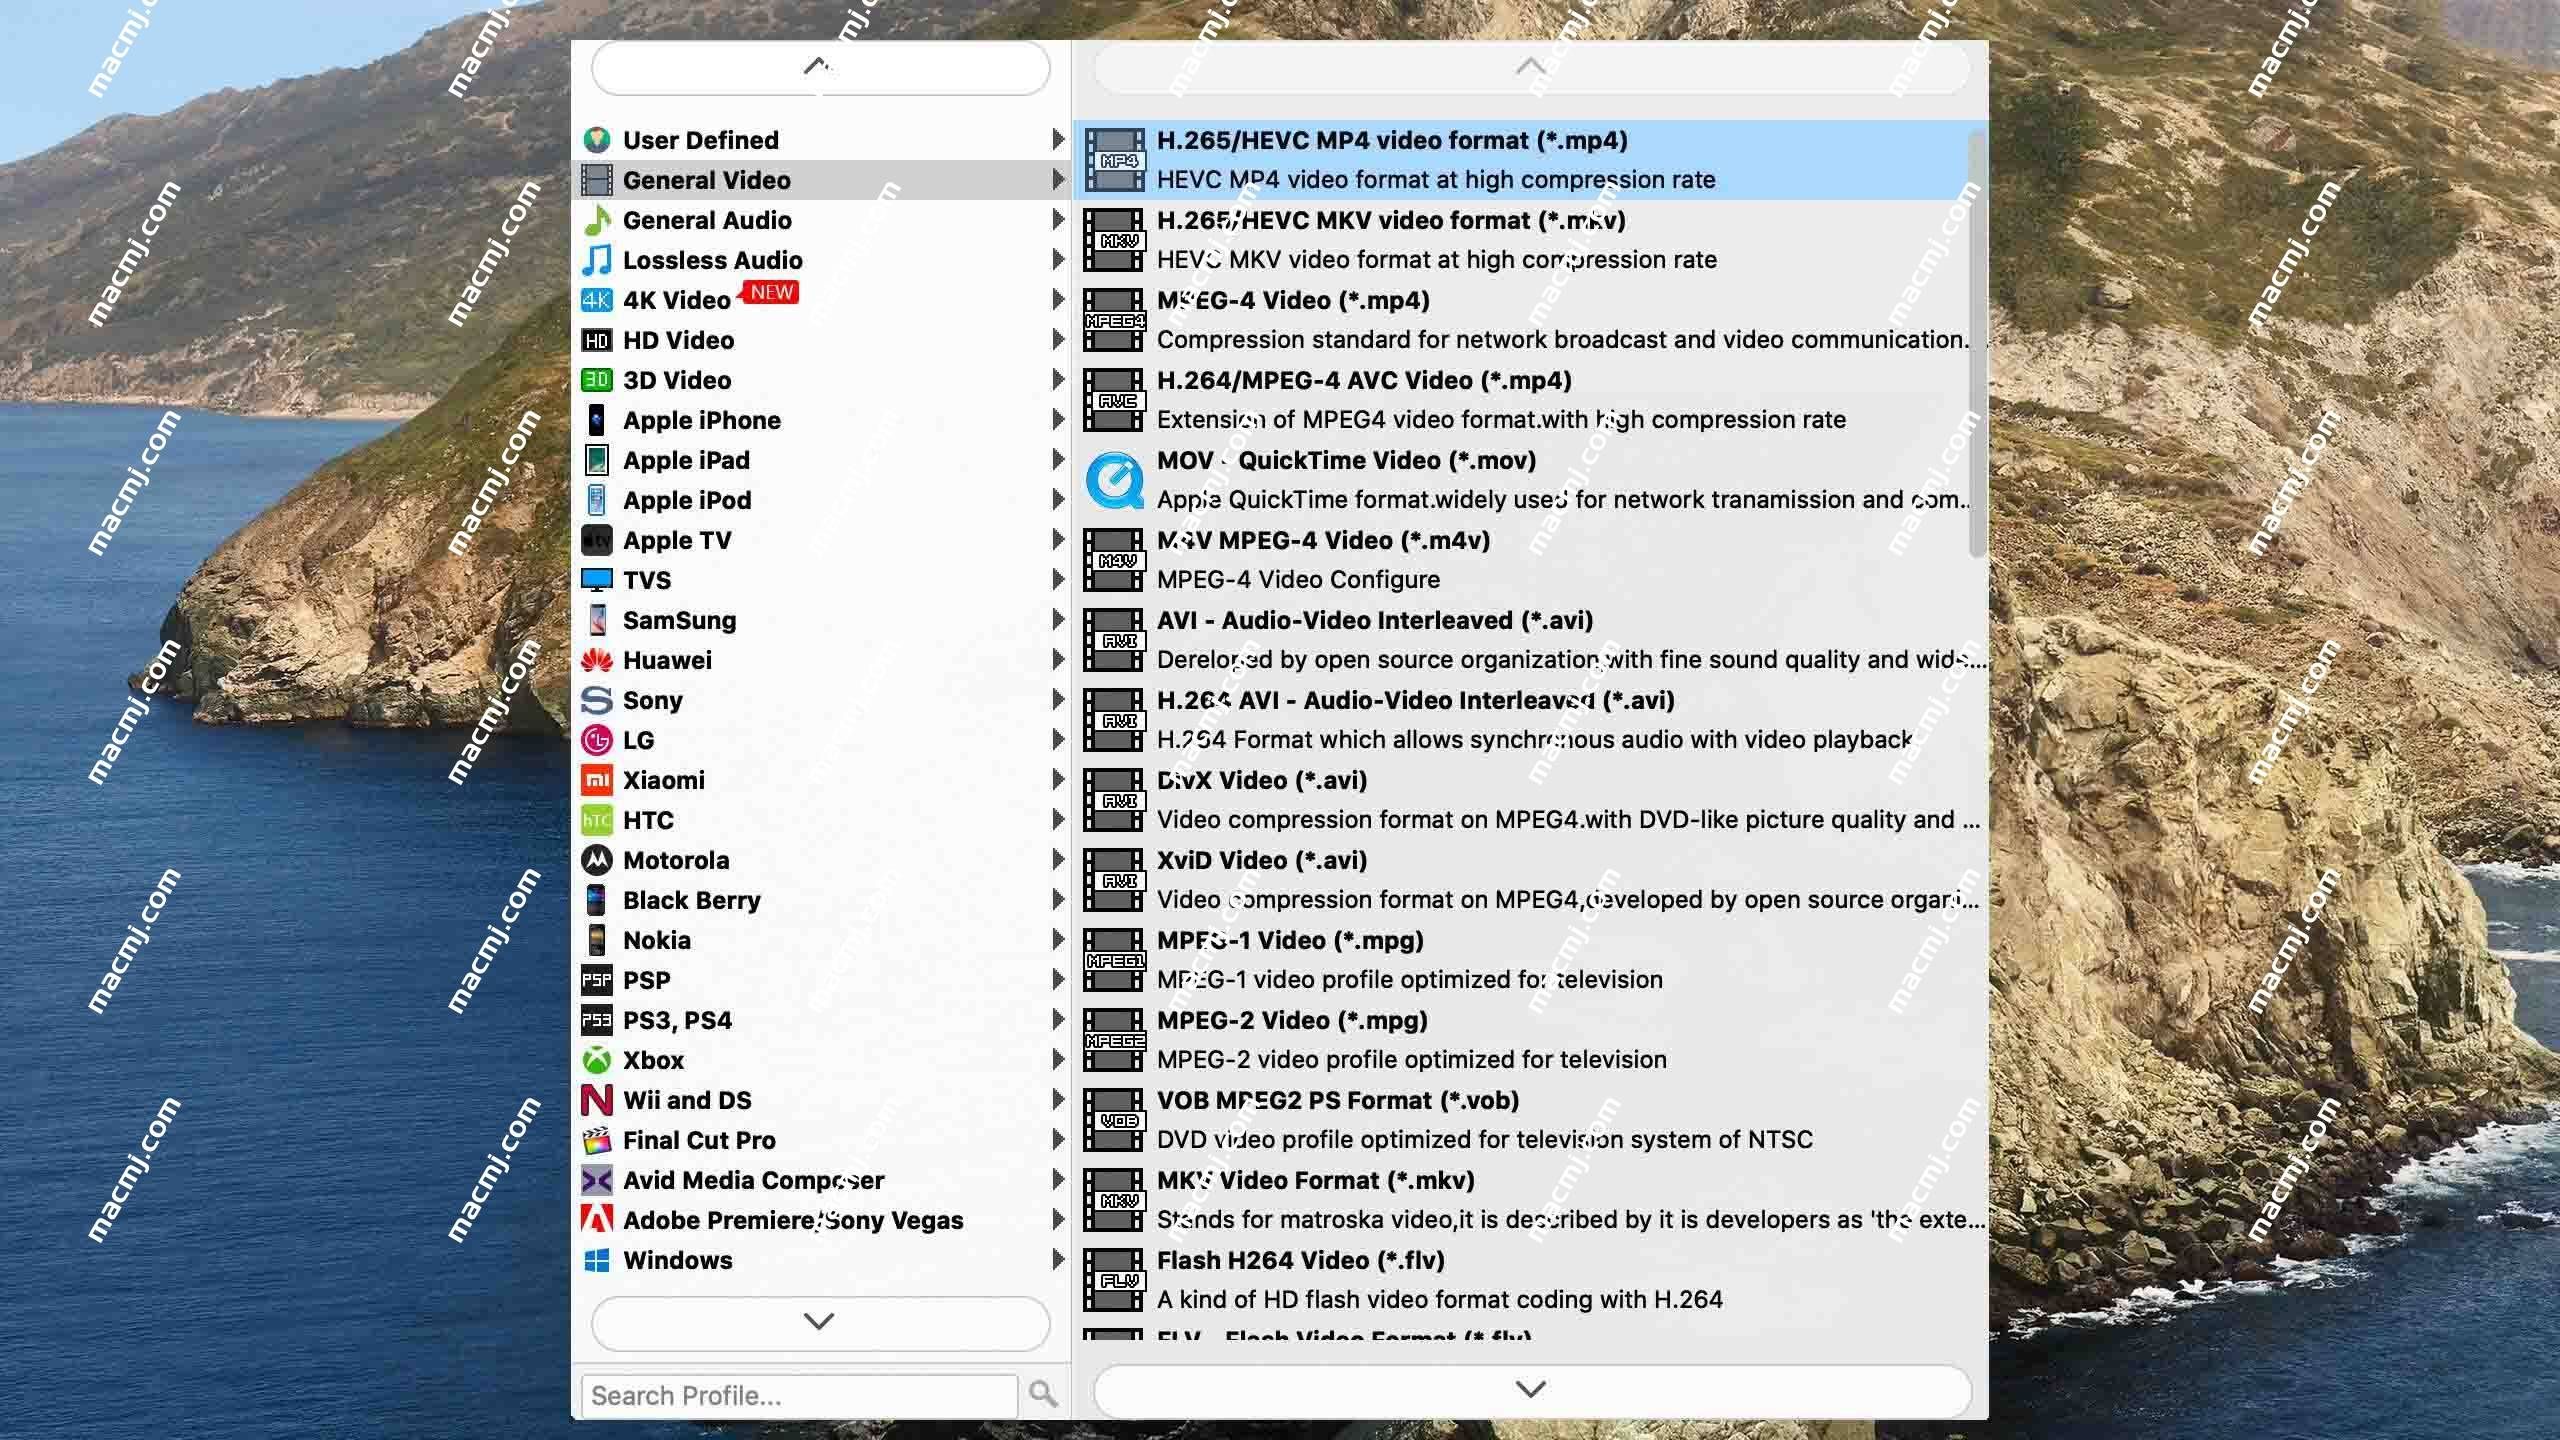Click the Huawei logo icon
Screen dimensions: 2560x1440
[597, 660]
